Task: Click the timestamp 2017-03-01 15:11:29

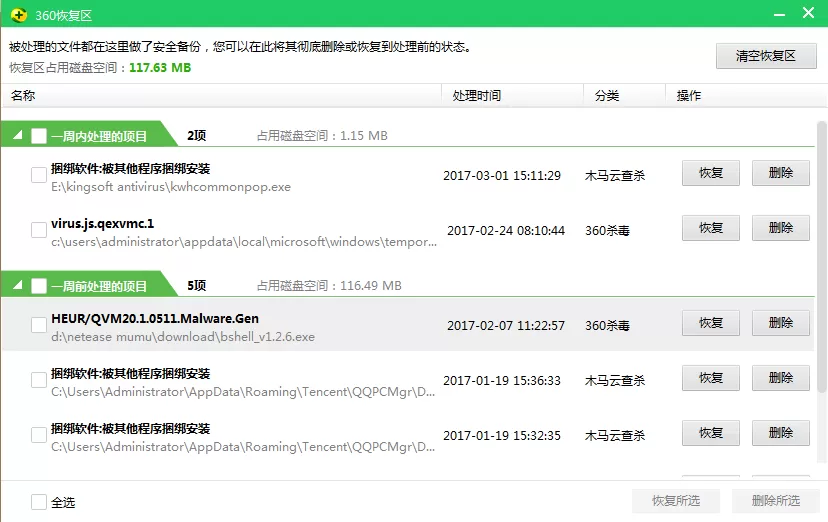Action: click(x=502, y=175)
